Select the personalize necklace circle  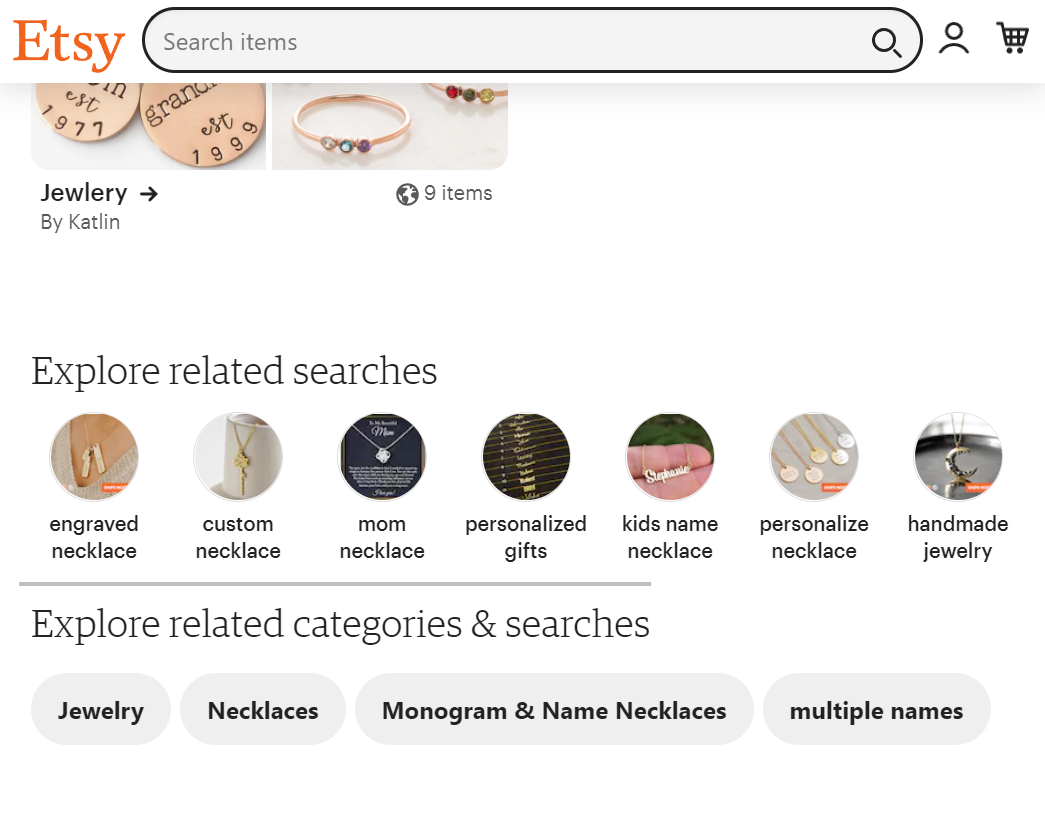point(814,456)
